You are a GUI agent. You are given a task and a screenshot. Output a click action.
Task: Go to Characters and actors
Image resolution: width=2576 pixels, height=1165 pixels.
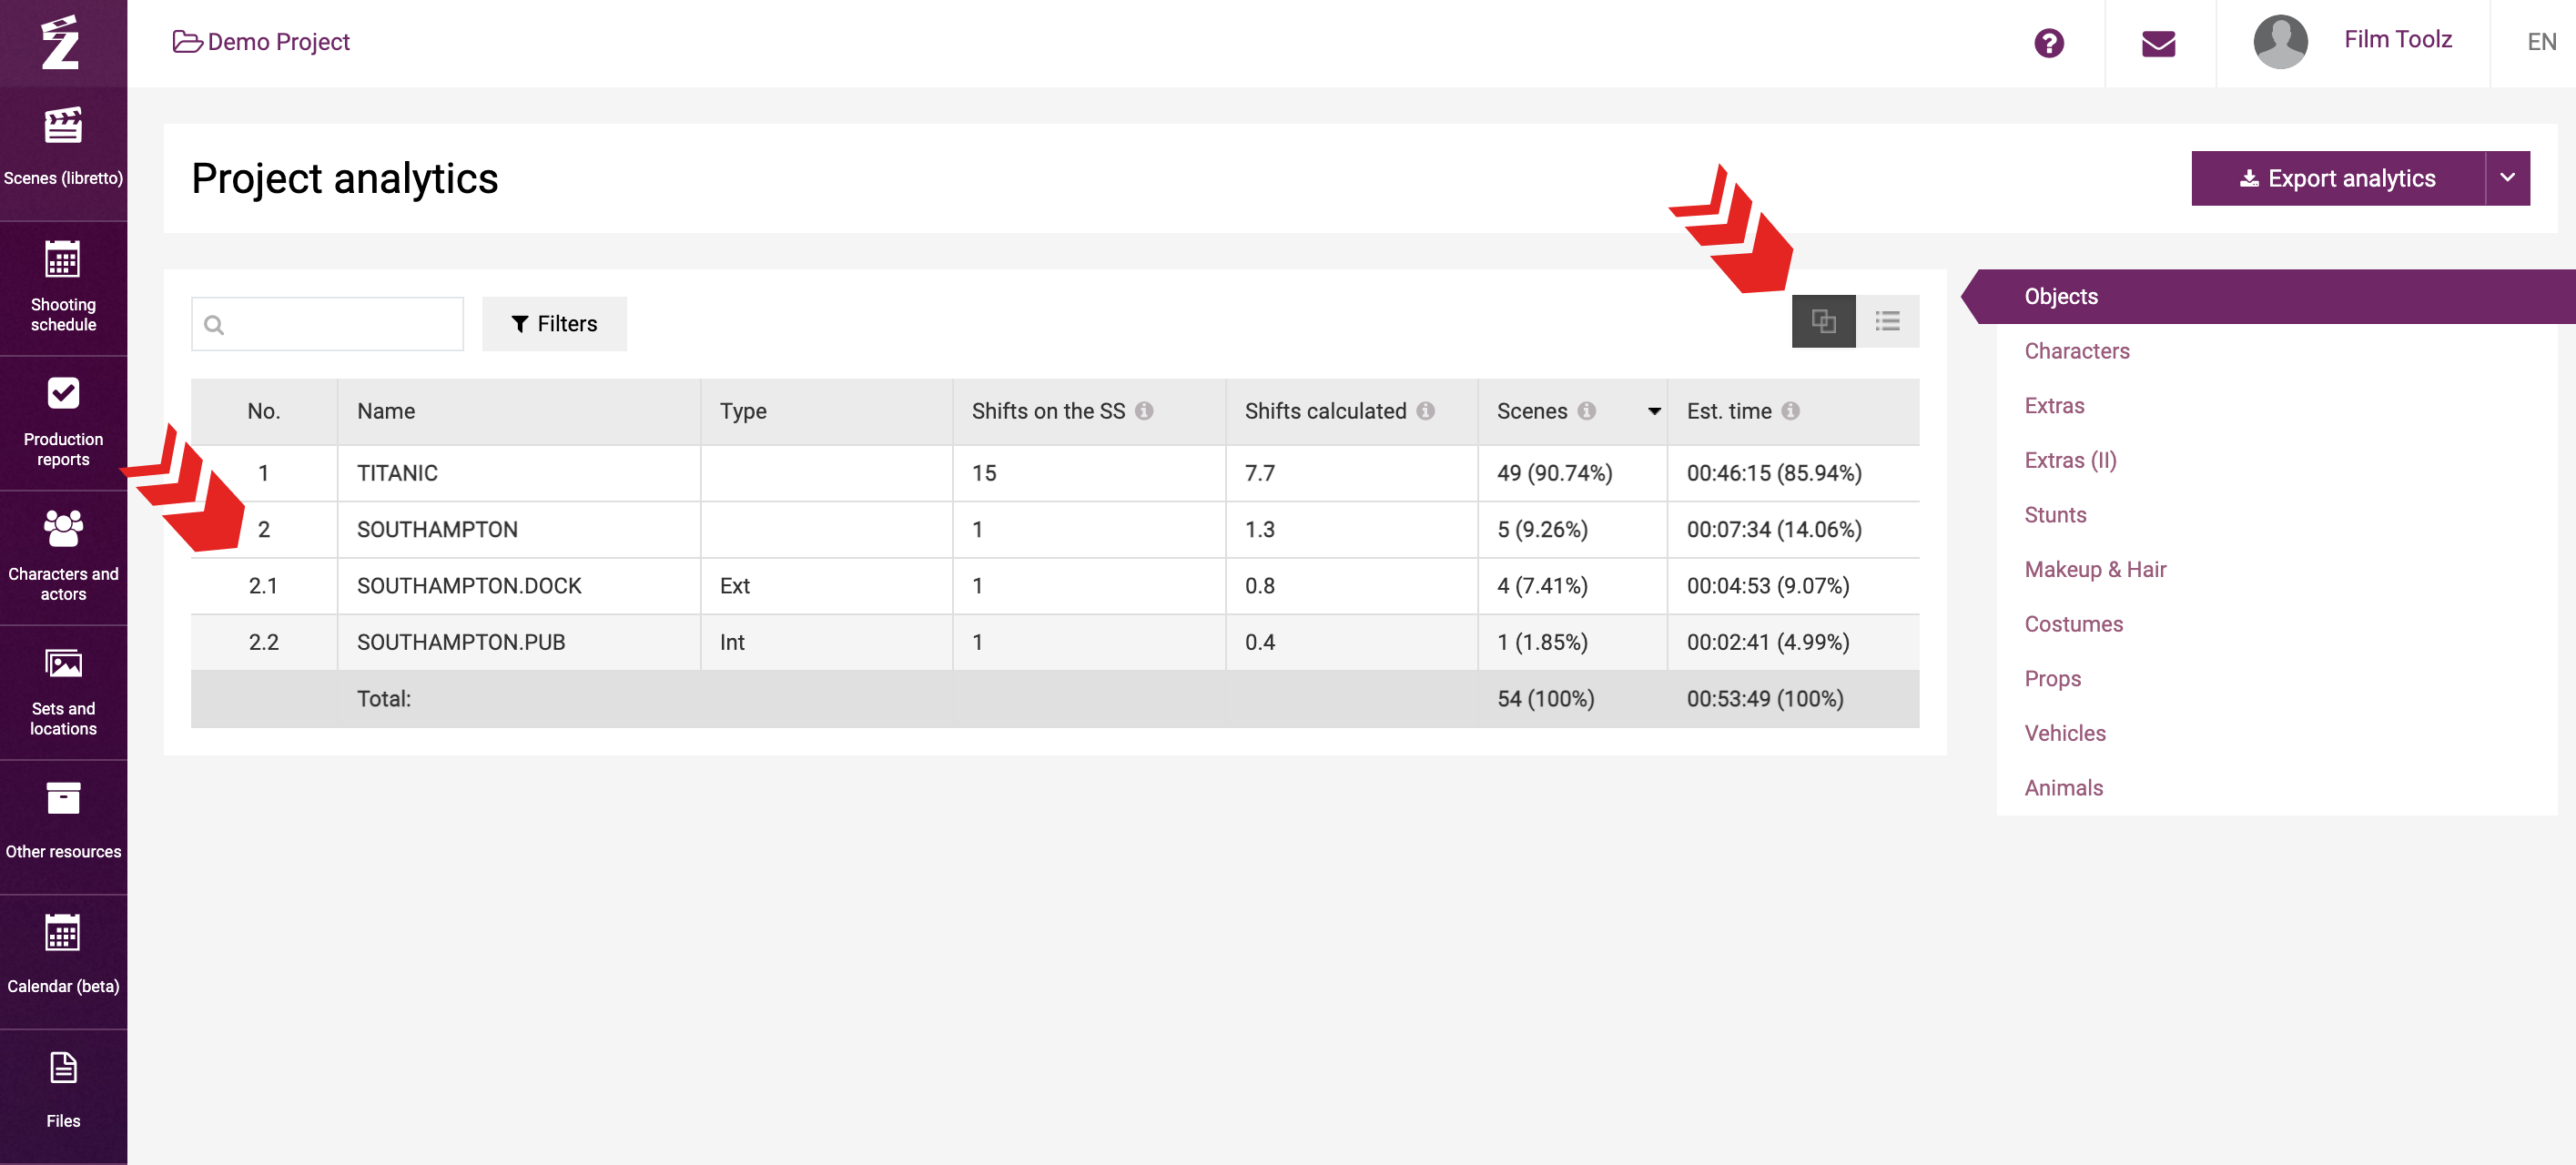(63, 557)
